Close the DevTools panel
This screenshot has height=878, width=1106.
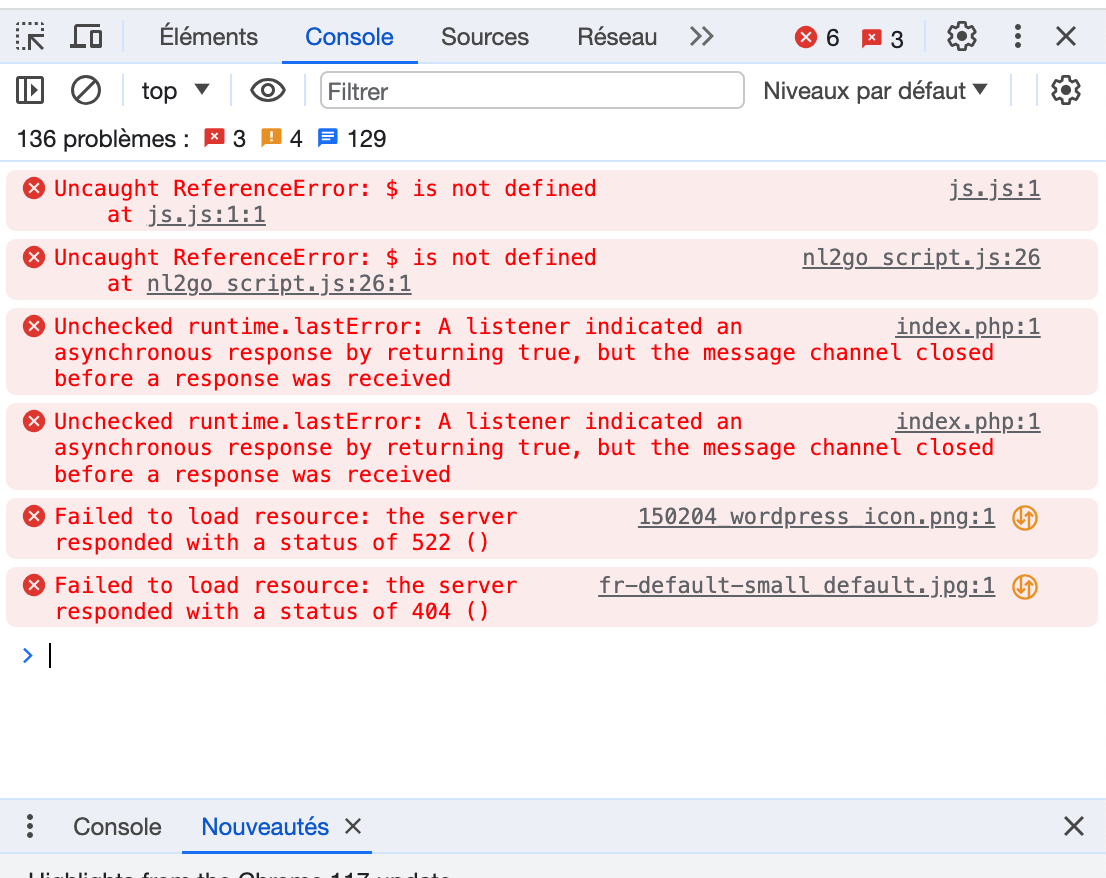coord(1066,37)
